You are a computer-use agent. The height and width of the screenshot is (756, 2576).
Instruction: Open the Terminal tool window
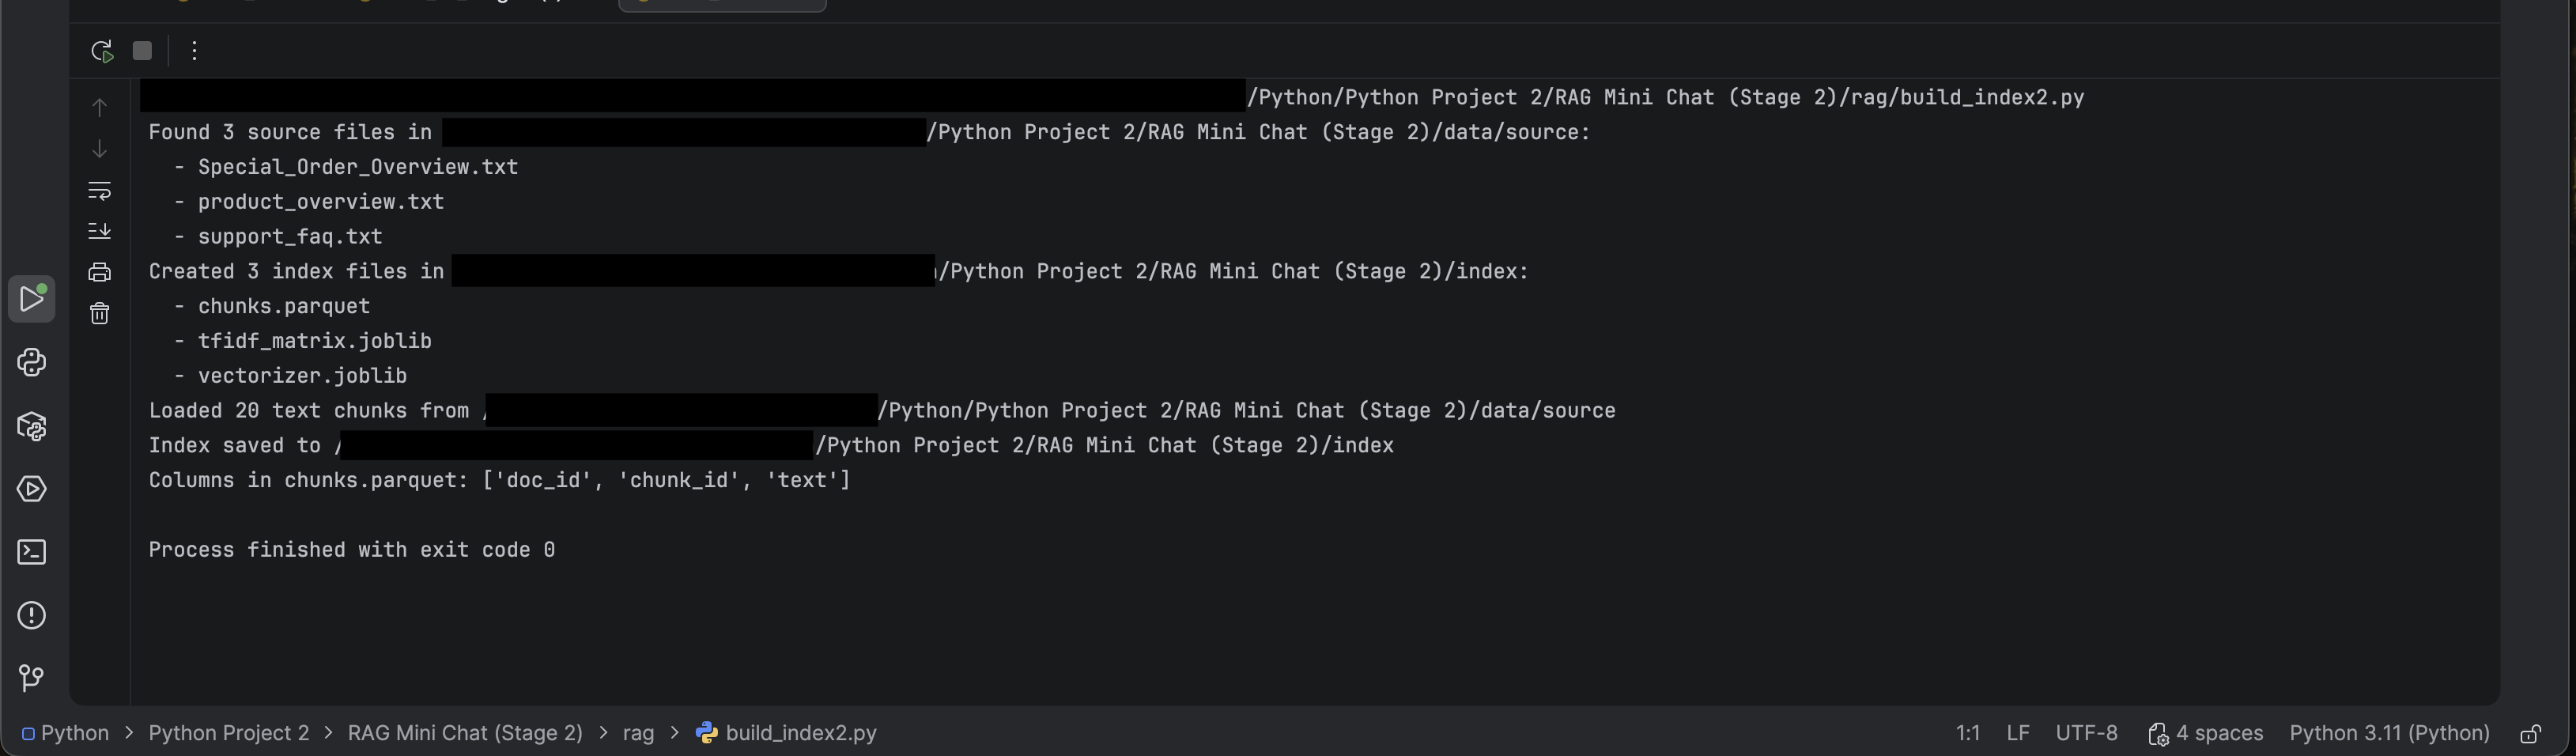click(32, 551)
